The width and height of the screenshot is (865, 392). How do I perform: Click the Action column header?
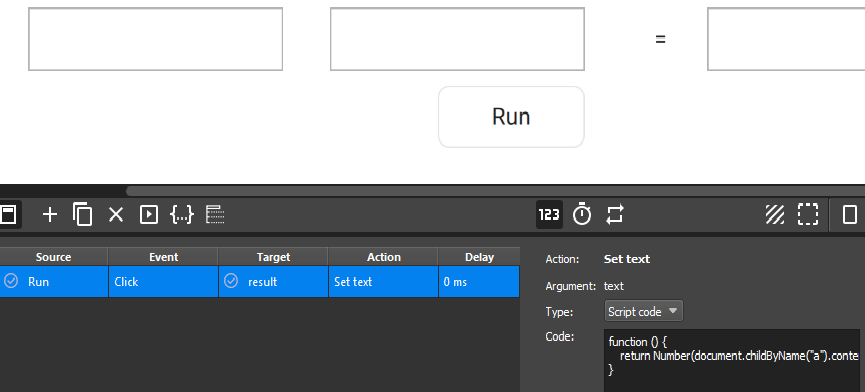[x=383, y=257]
